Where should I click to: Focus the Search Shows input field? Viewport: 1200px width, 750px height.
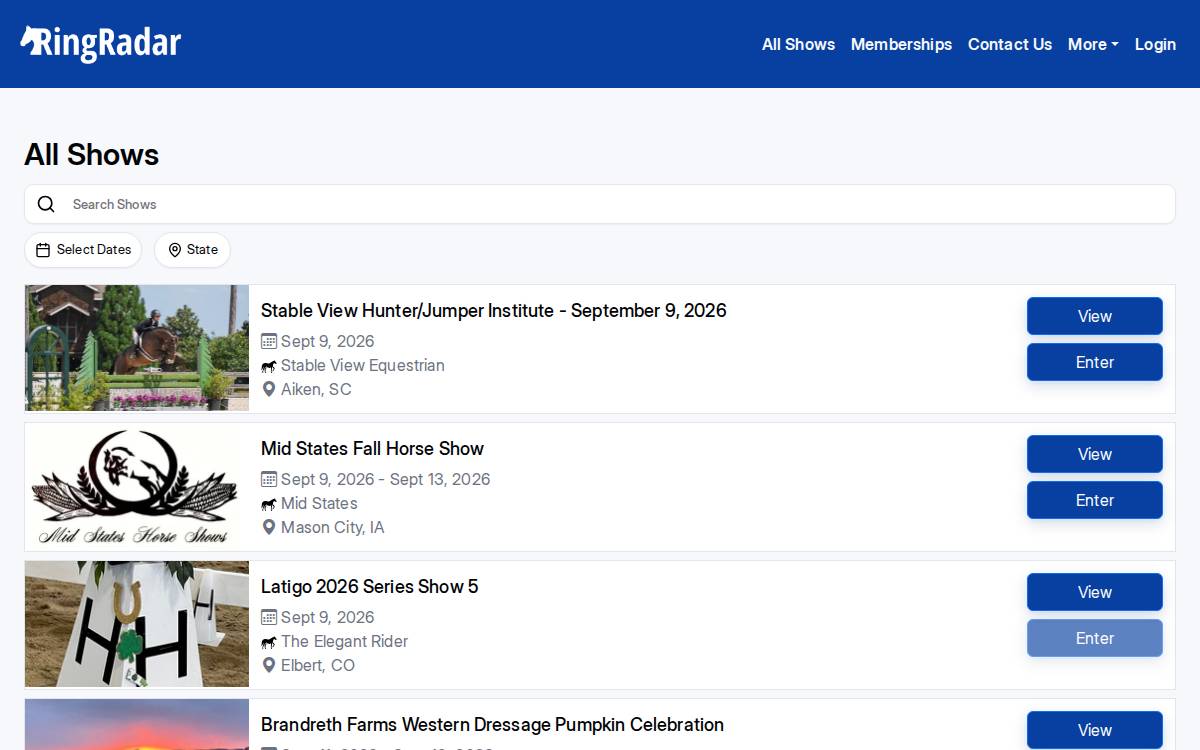click(x=600, y=204)
